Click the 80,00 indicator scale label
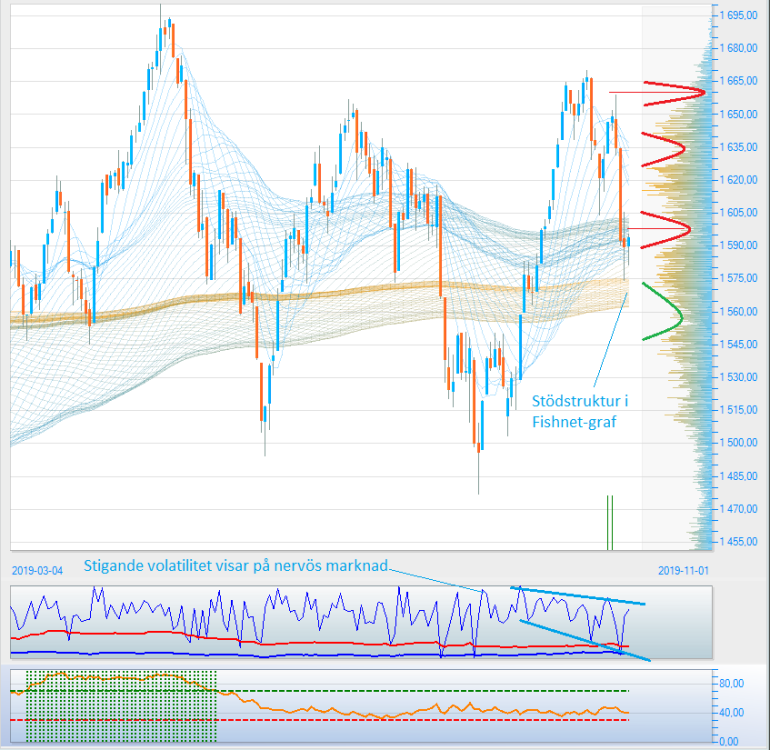This screenshot has height=750, width=770. point(732,683)
